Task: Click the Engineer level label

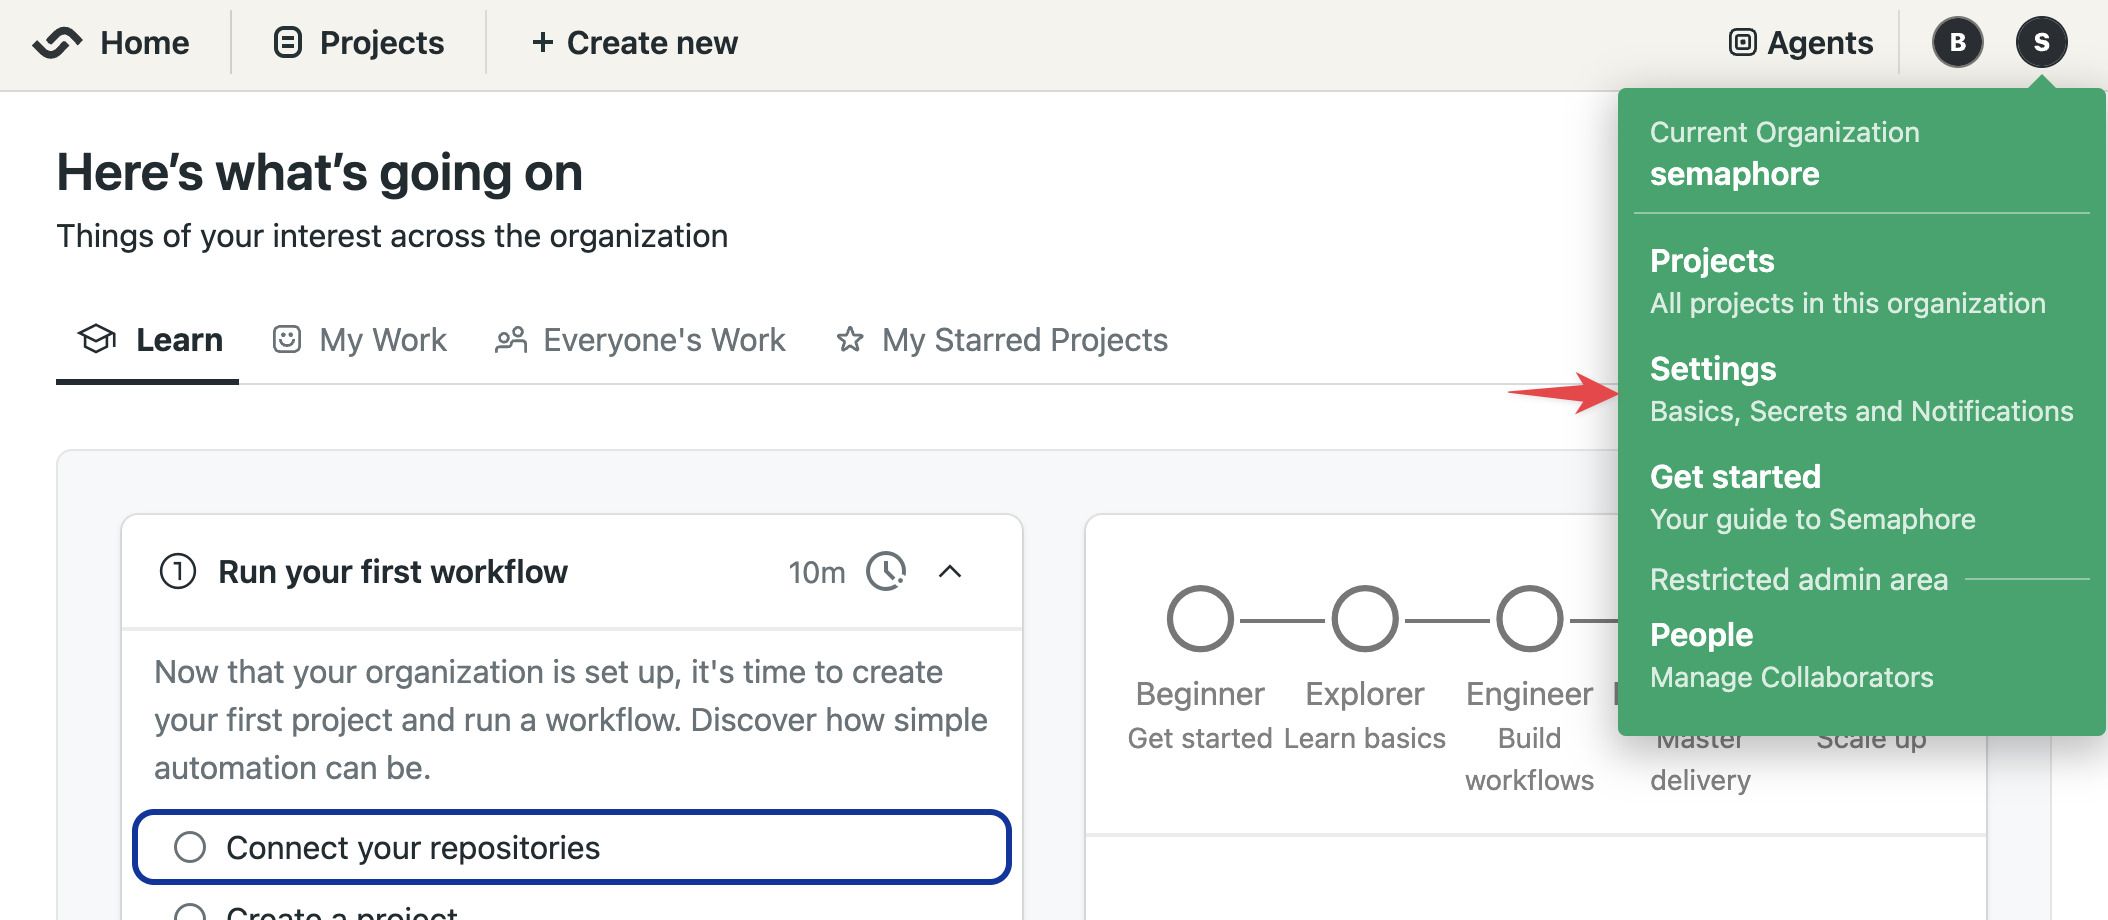Action: (1529, 694)
